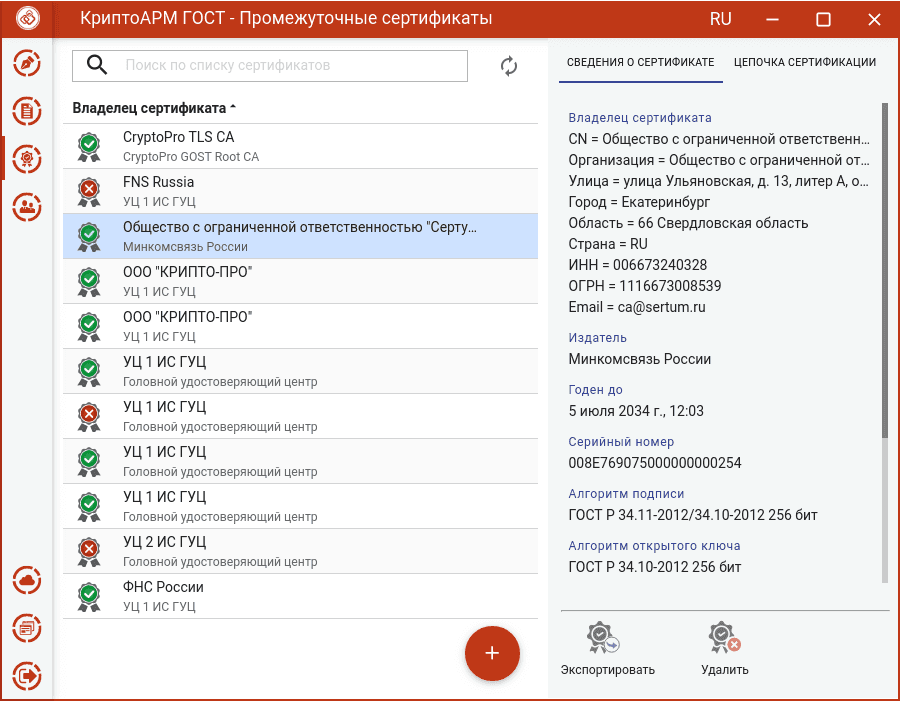Click the expiry date 5 июля 2034 г., 12:03
This screenshot has width=901, height=703.
[636, 411]
